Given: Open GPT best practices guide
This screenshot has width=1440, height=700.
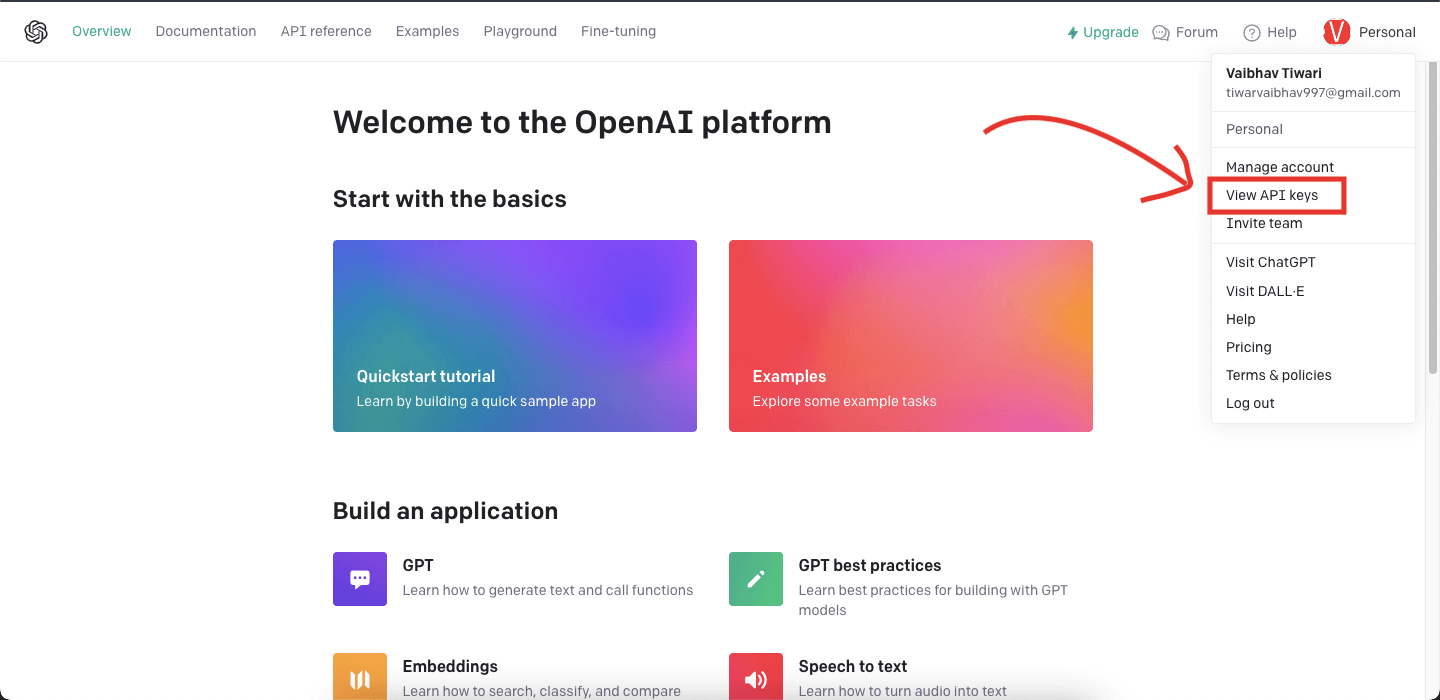Looking at the screenshot, I should pos(870,565).
